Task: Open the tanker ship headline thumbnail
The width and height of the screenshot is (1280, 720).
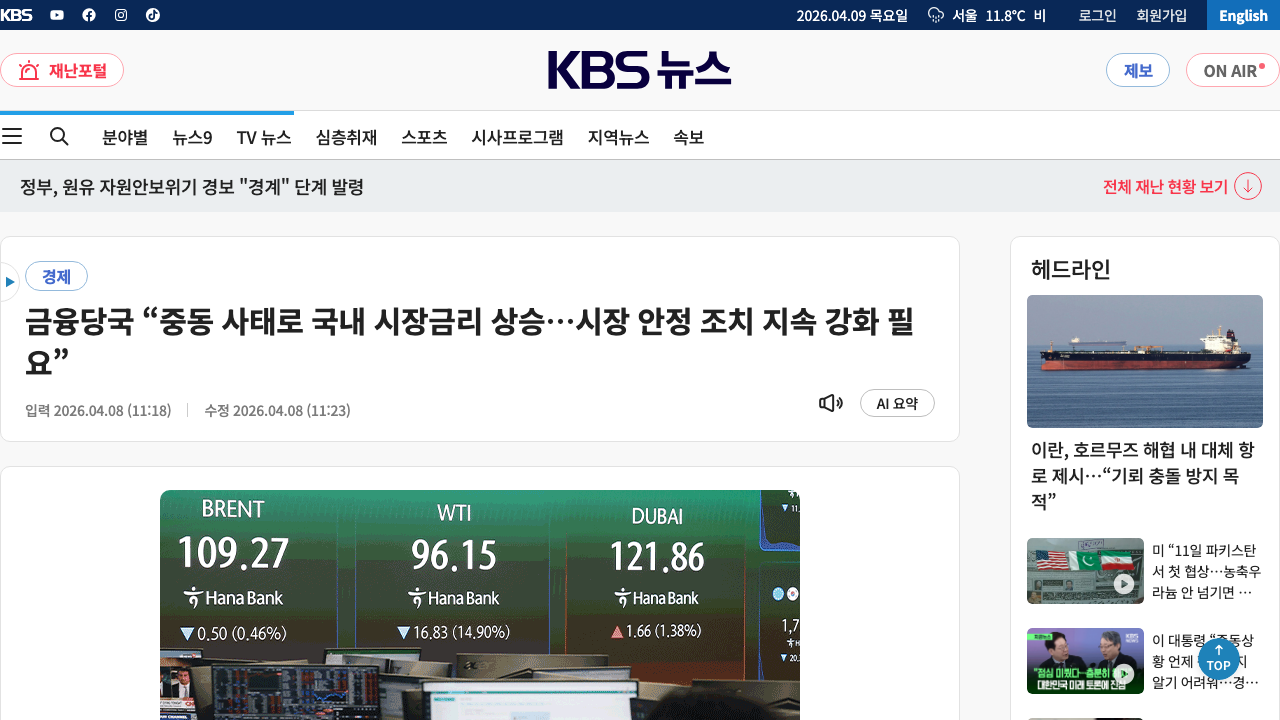Action: (1145, 361)
